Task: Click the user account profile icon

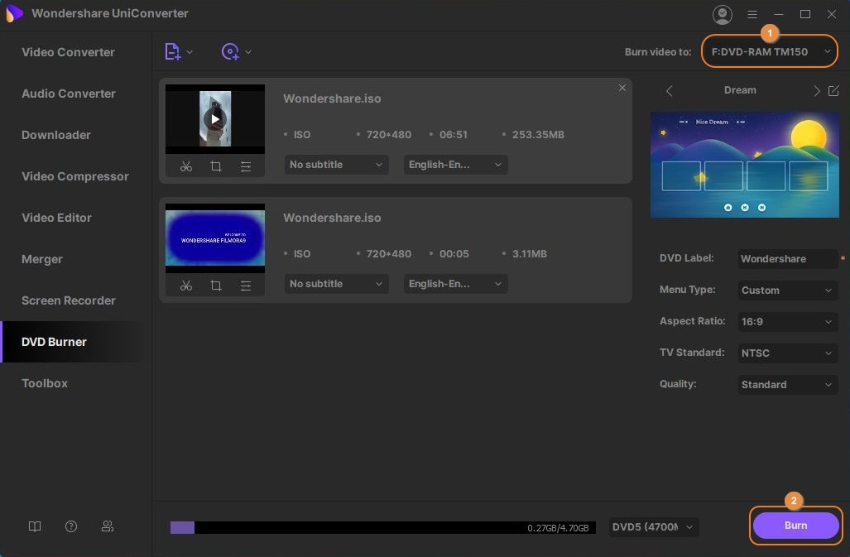Action: click(722, 14)
